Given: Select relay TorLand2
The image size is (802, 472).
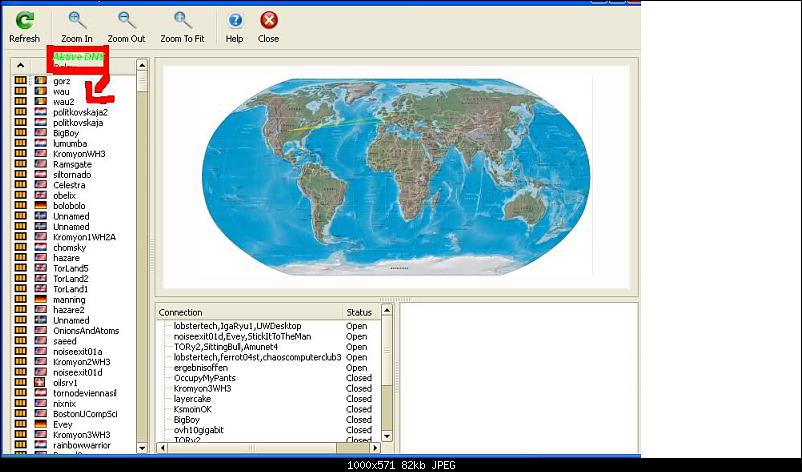Looking at the screenshot, I should click(71, 279).
